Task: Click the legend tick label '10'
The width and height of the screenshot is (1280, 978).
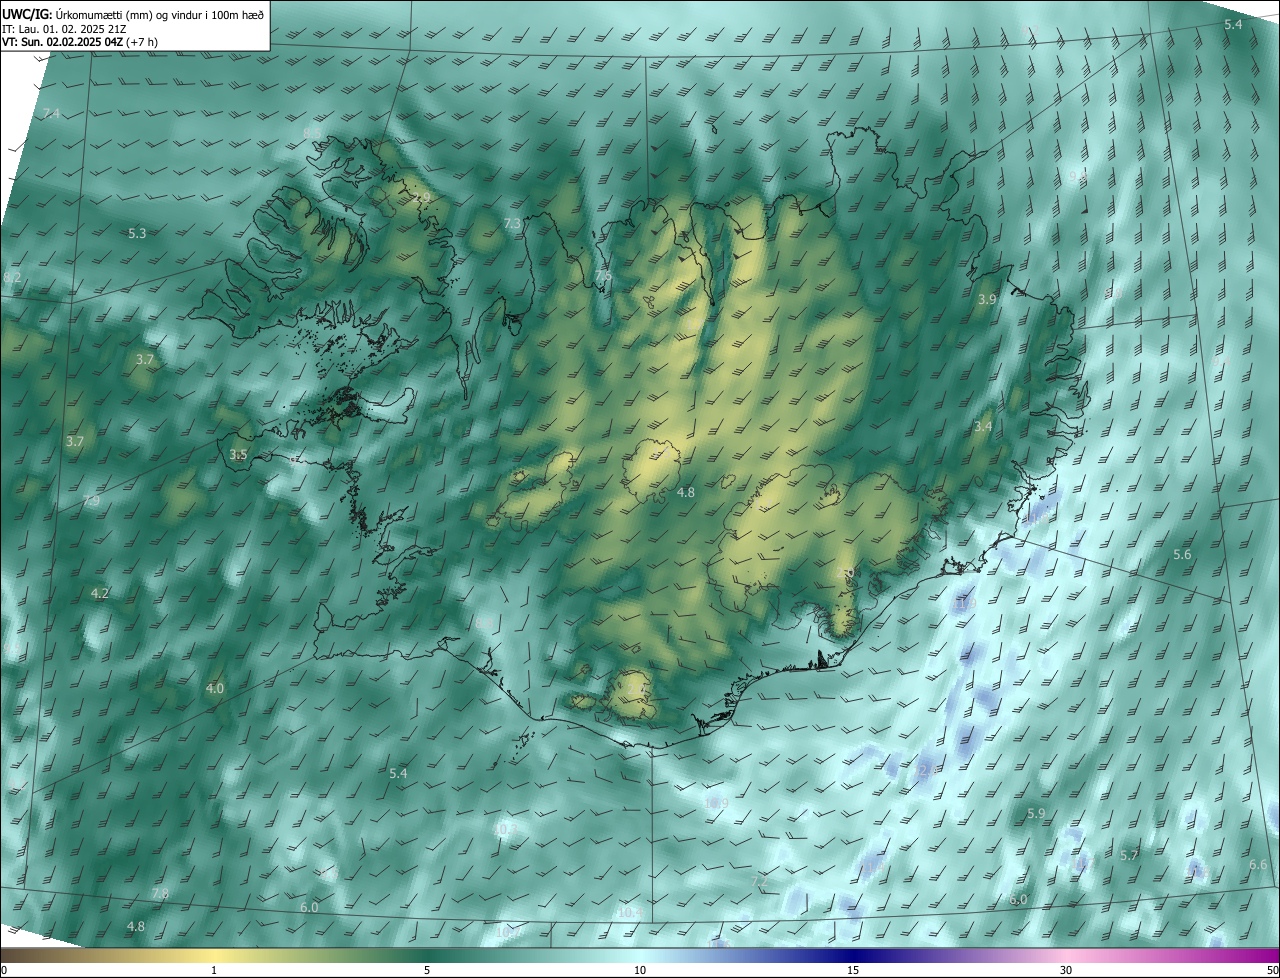Action: [x=640, y=971]
